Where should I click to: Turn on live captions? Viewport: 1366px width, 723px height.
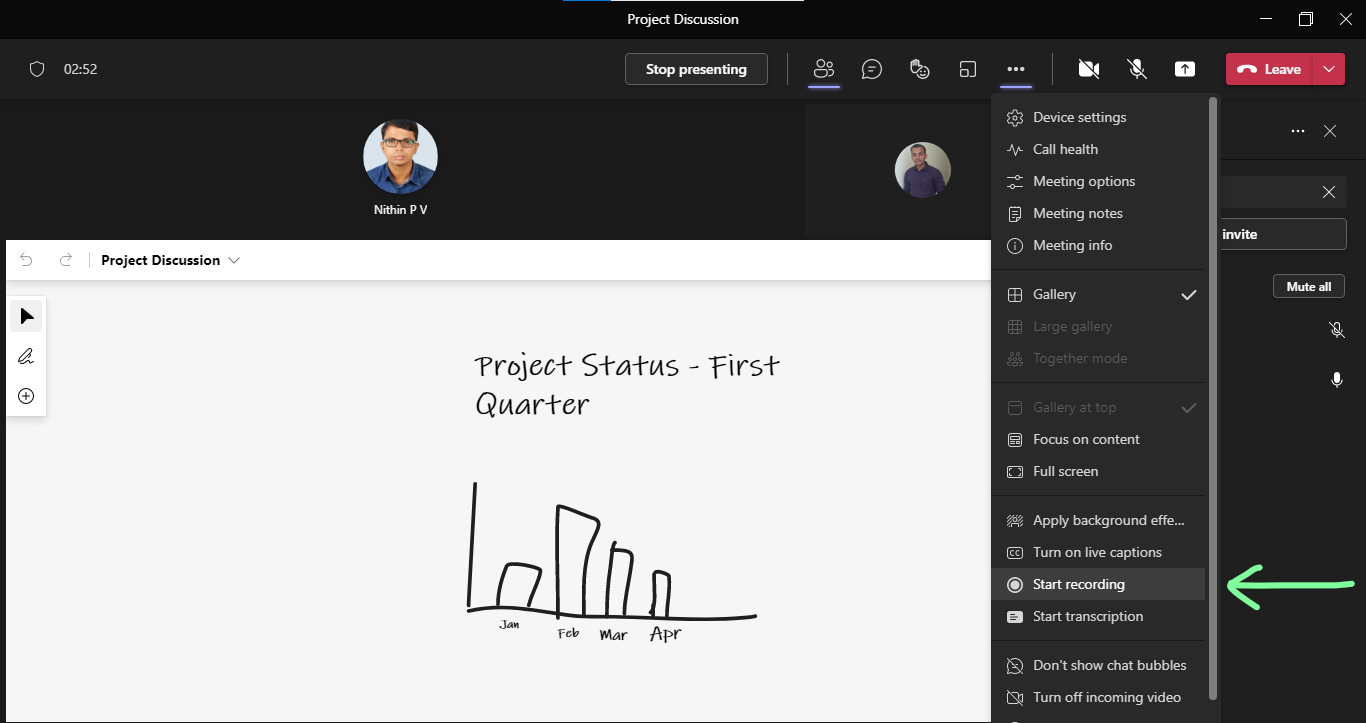click(1097, 552)
